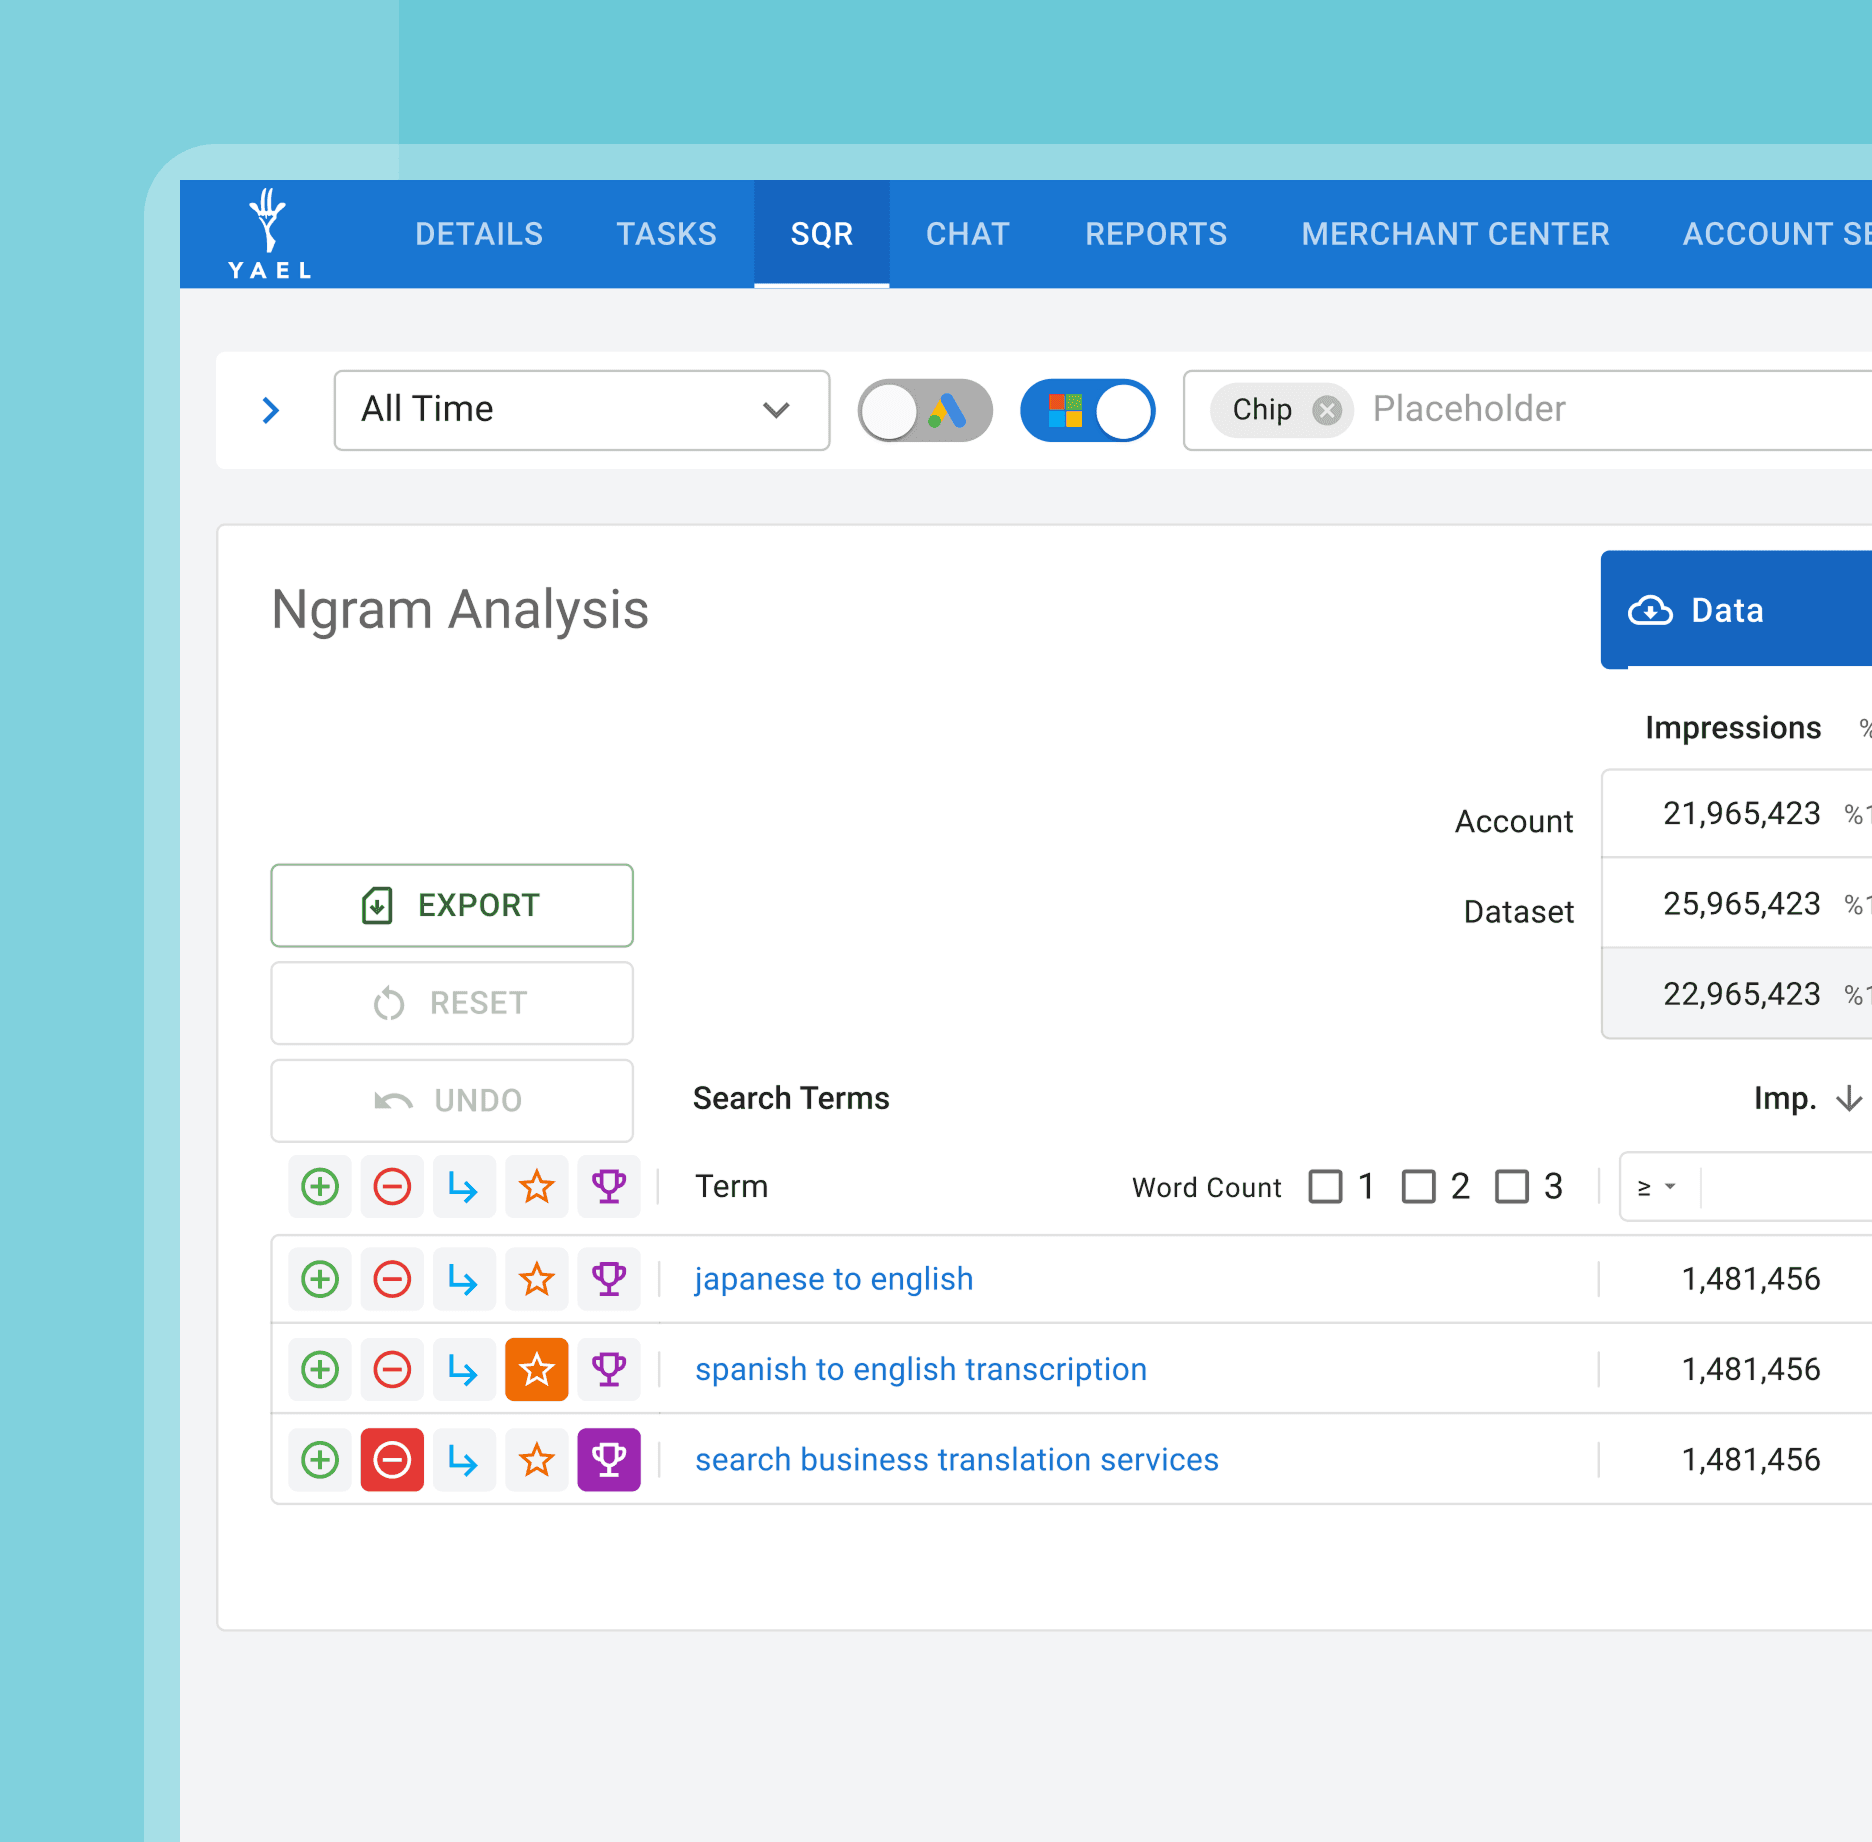Click the green add icon for japanese to english
The height and width of the screenshot is (1842, 1872).
coord(320,1279)
